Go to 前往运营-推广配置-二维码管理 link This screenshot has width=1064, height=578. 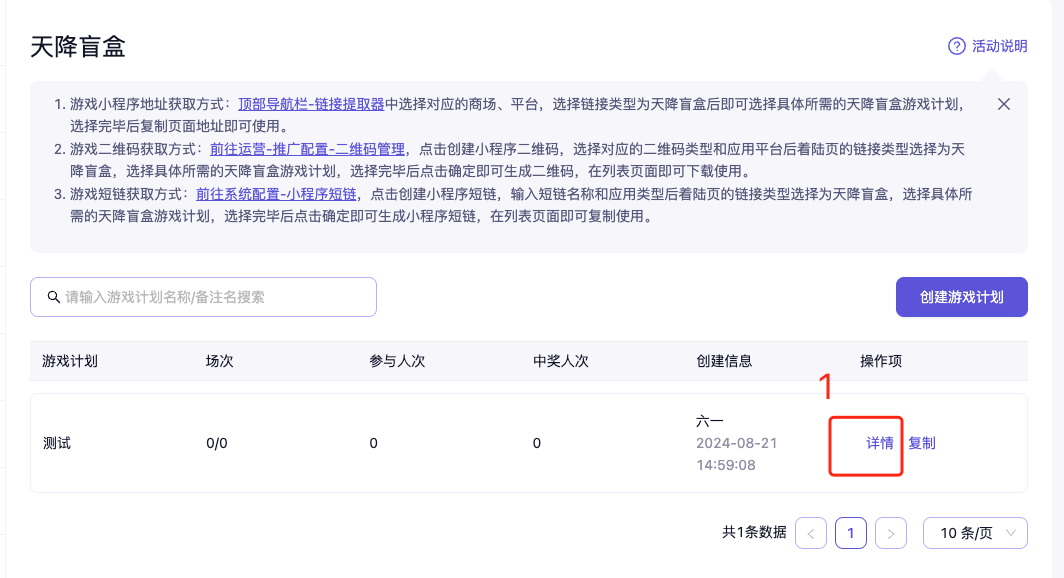tap(307, 149)
